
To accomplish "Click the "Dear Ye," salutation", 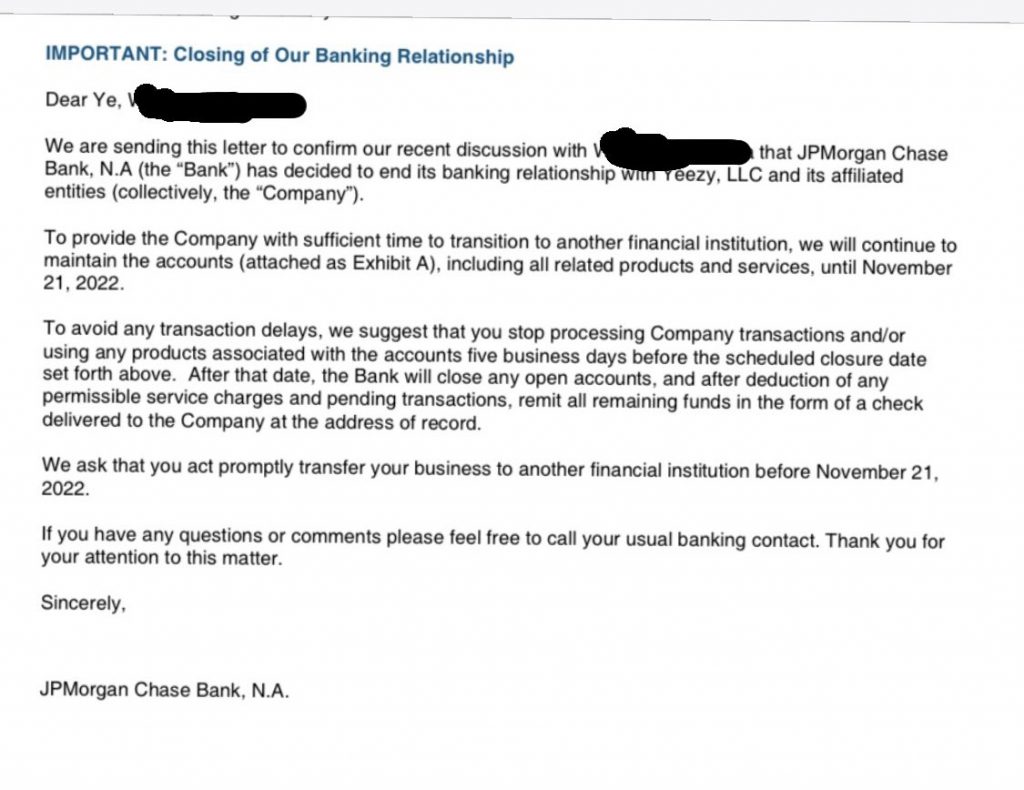I will (x=83, y=99).
